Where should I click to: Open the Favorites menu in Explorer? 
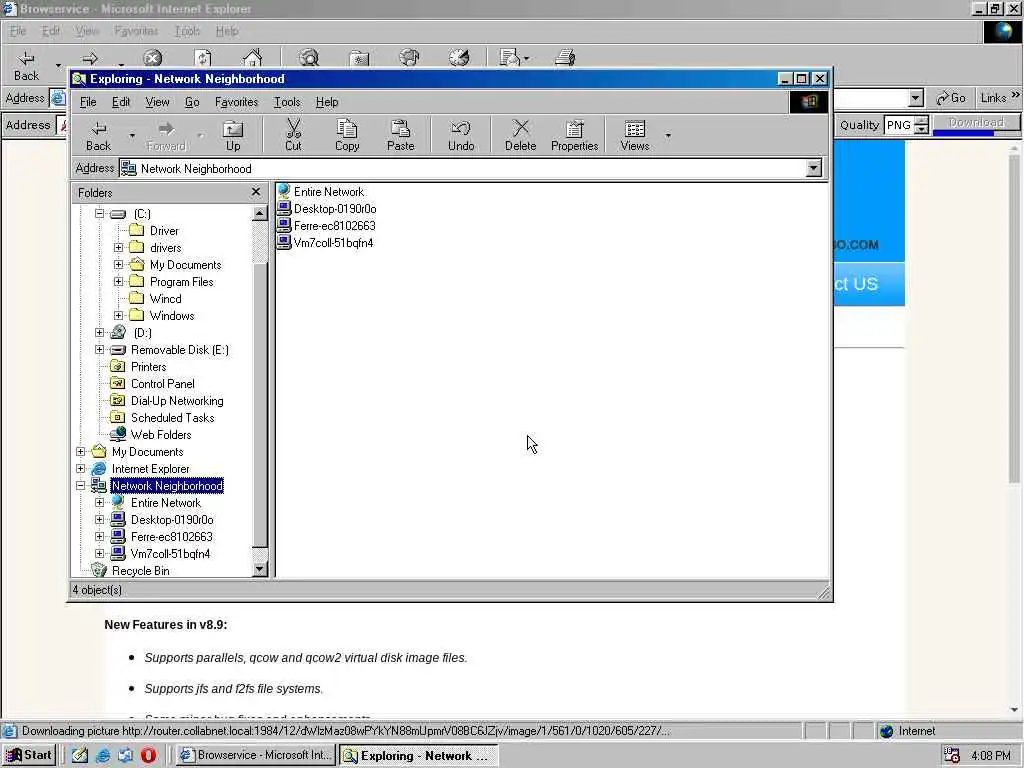tap(236, 102)
